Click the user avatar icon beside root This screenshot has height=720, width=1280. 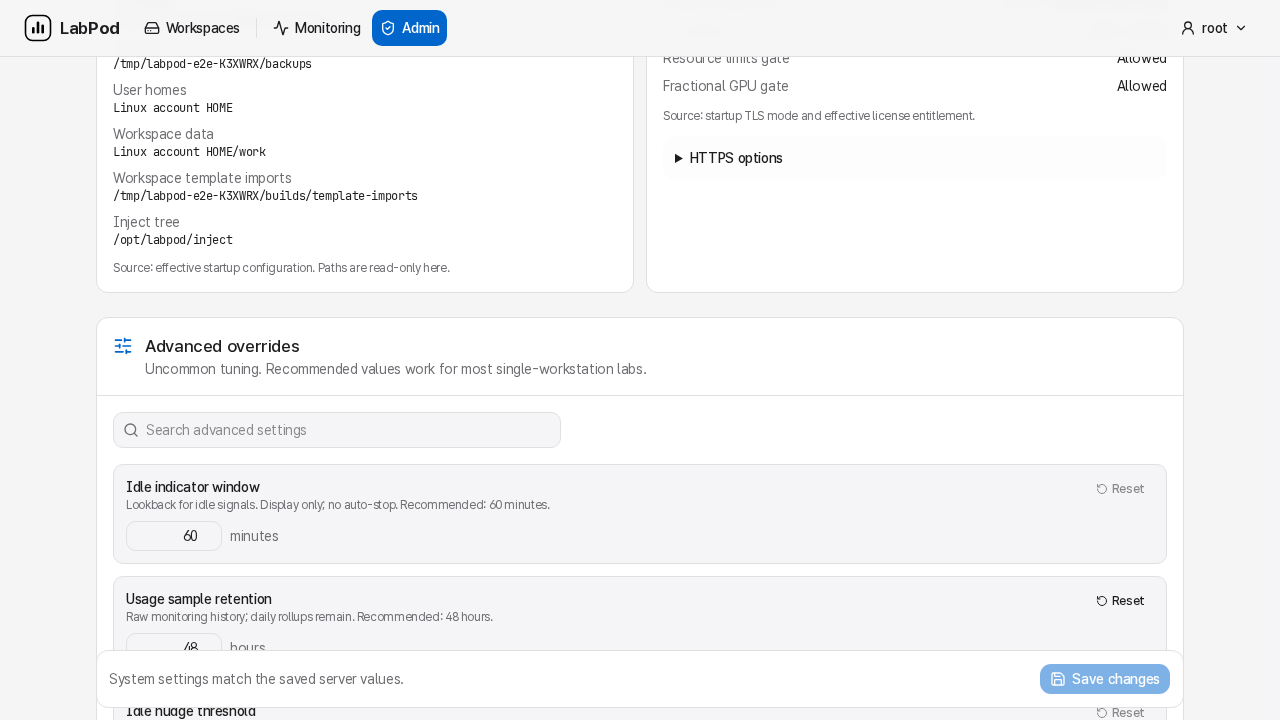[1188, 28]
